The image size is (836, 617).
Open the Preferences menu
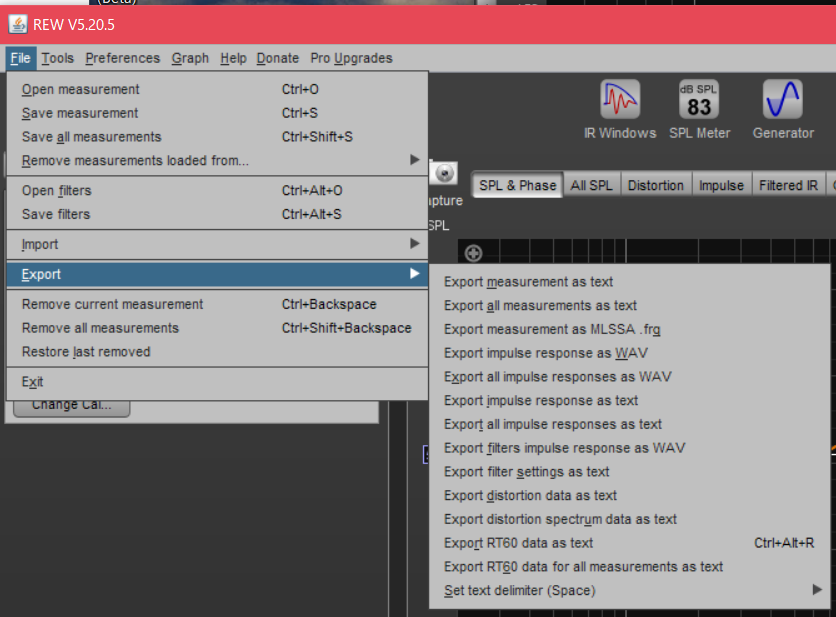point(122,58)
